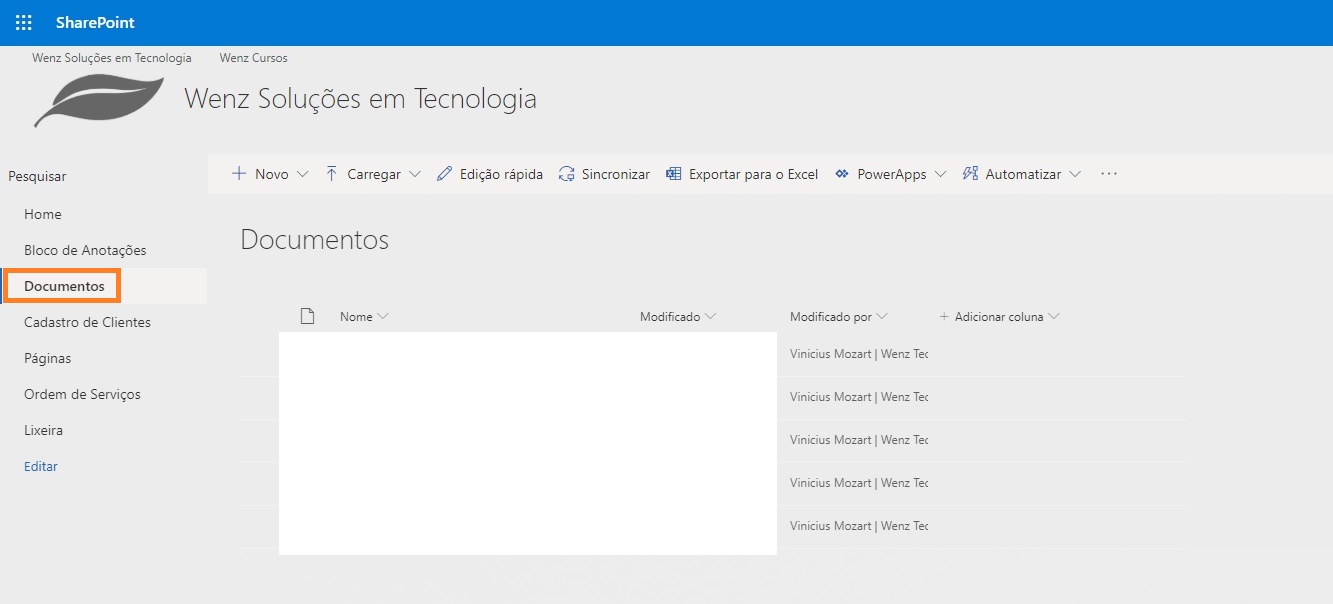The height and width of the screenshot is (604, 1333).
Task: Open the Nome column header menu
Action: click(364, 316)
